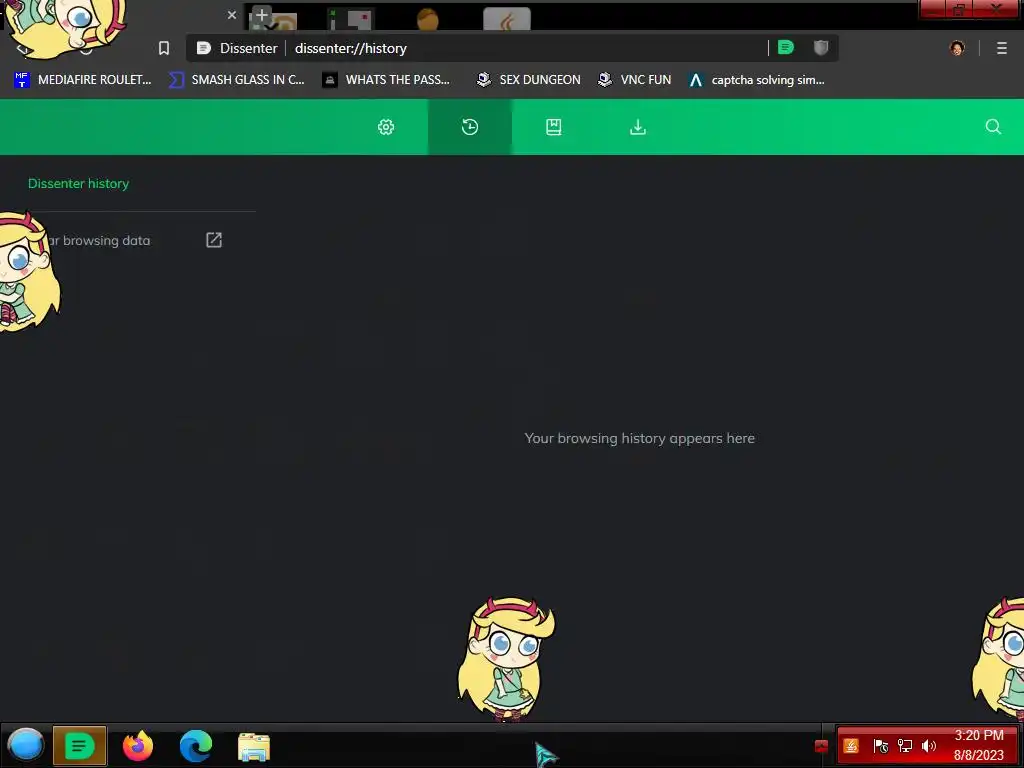Open the browser hamburger menu
The image size is (1024, 768).
point(1002,48)
